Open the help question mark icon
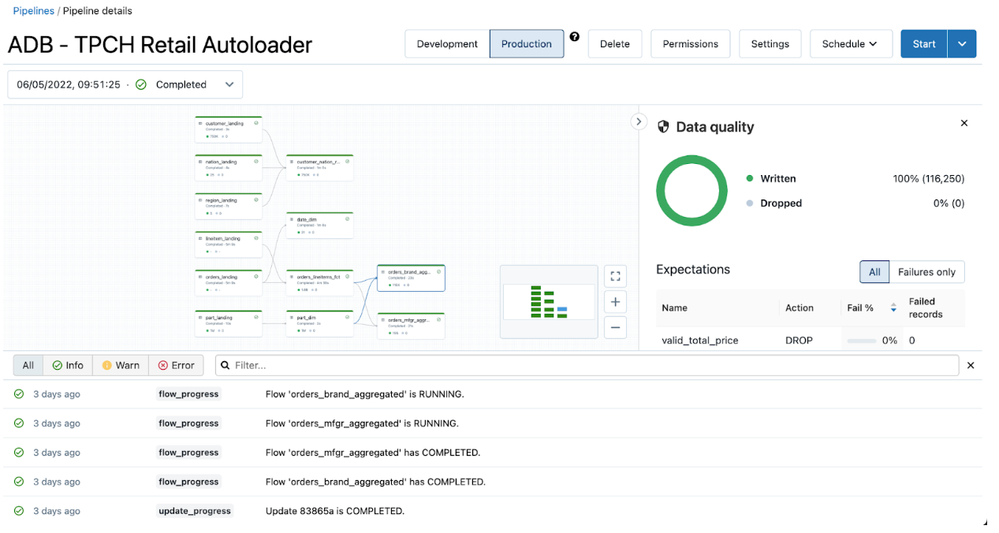The image size is (999, 533). [575, 37]
